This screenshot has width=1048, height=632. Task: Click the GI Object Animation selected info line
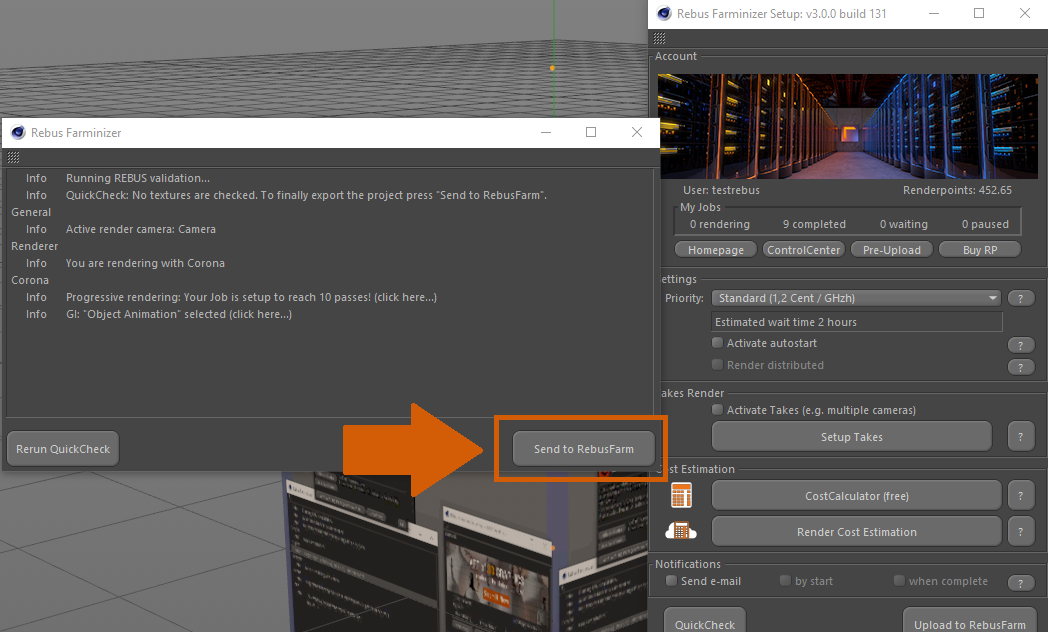[178, 314]
